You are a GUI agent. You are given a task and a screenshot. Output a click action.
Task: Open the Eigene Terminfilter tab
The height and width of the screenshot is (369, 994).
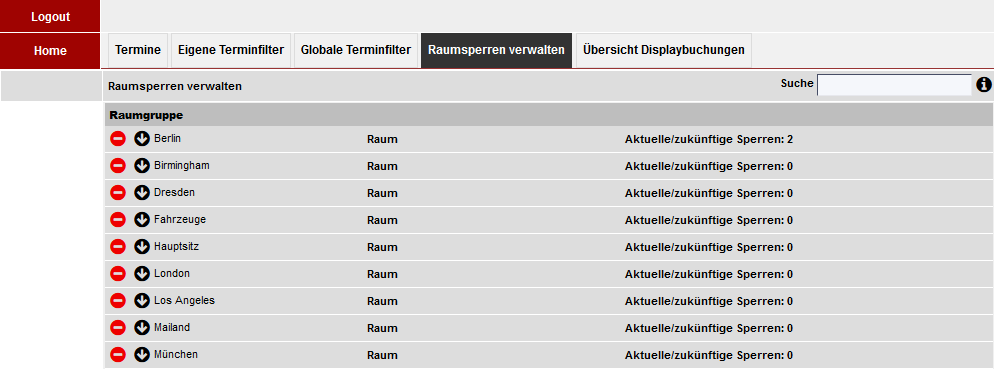231,50
